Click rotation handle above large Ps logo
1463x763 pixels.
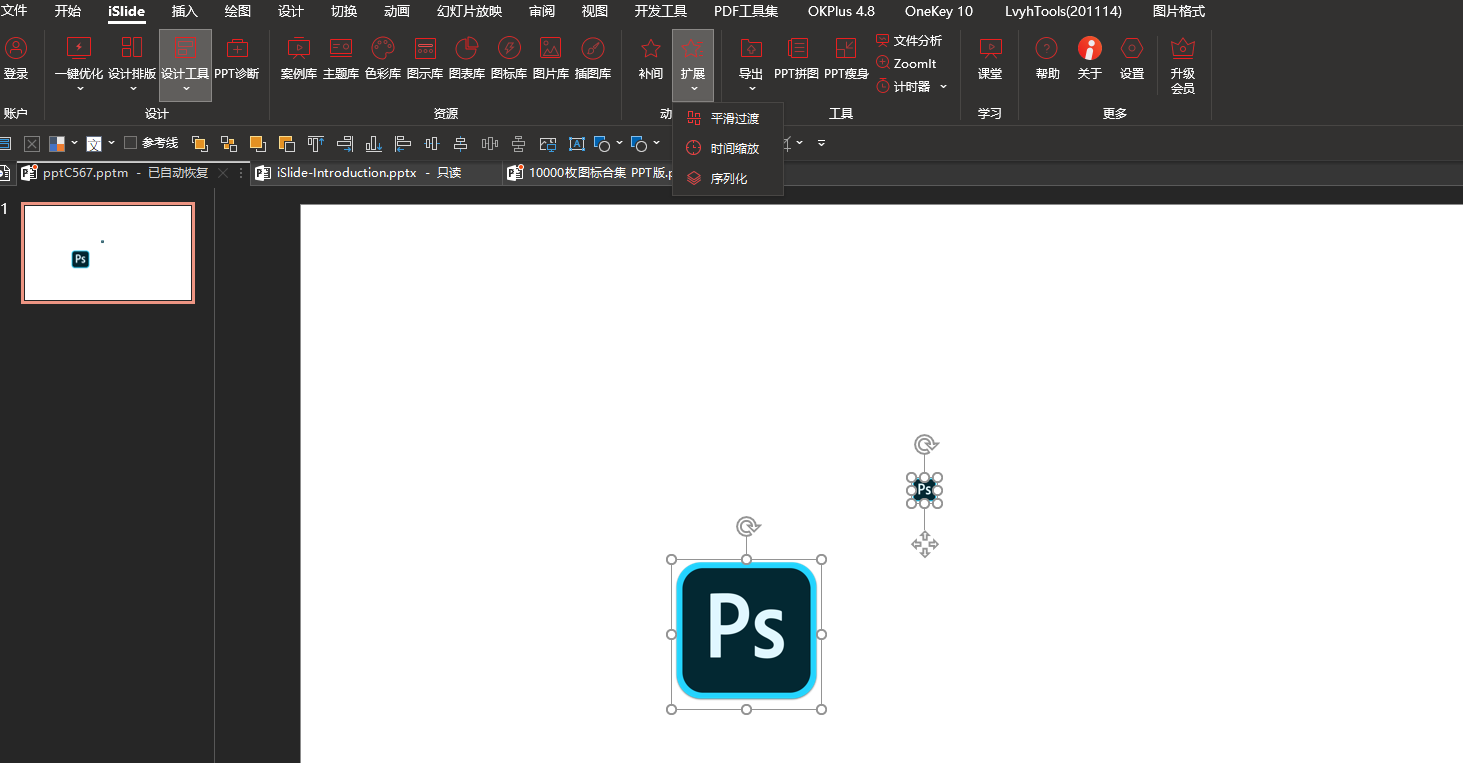747,527
